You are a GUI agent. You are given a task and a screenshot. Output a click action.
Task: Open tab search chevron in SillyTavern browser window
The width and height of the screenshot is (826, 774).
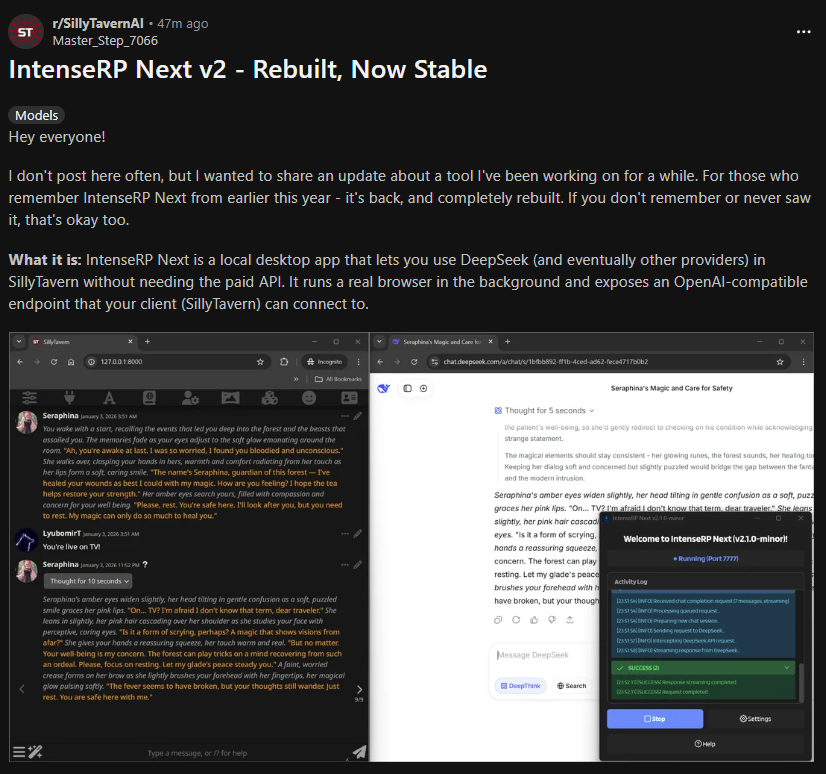pos(19,341)
